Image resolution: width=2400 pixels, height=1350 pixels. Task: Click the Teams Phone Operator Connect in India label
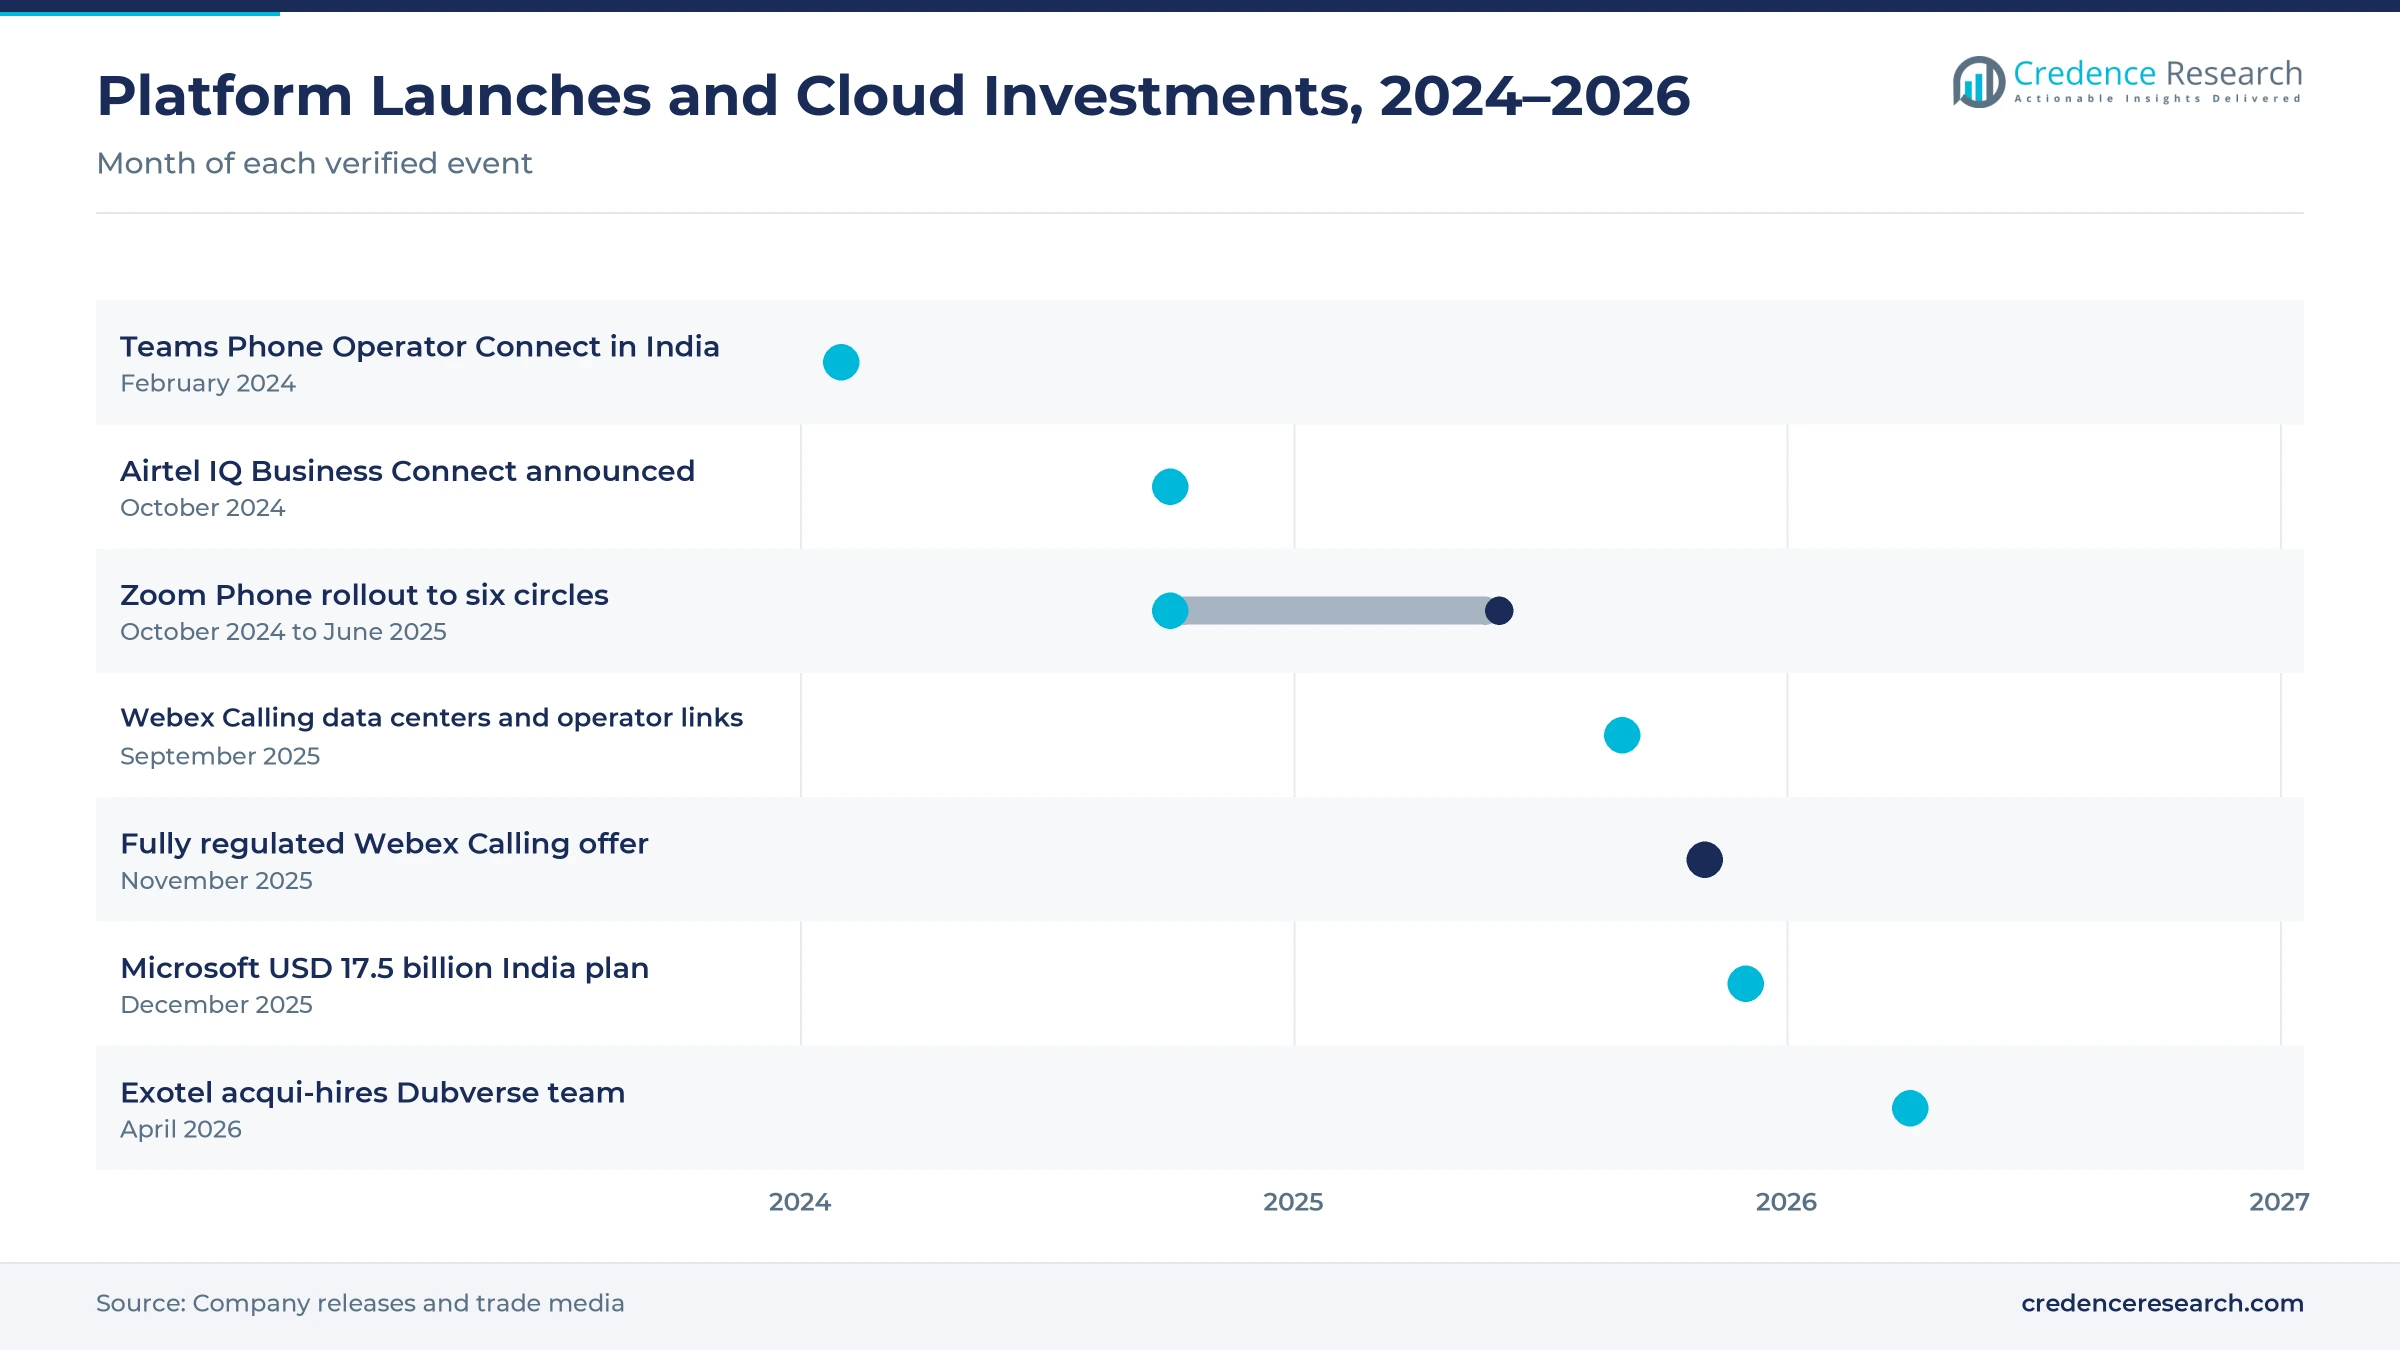420,346
